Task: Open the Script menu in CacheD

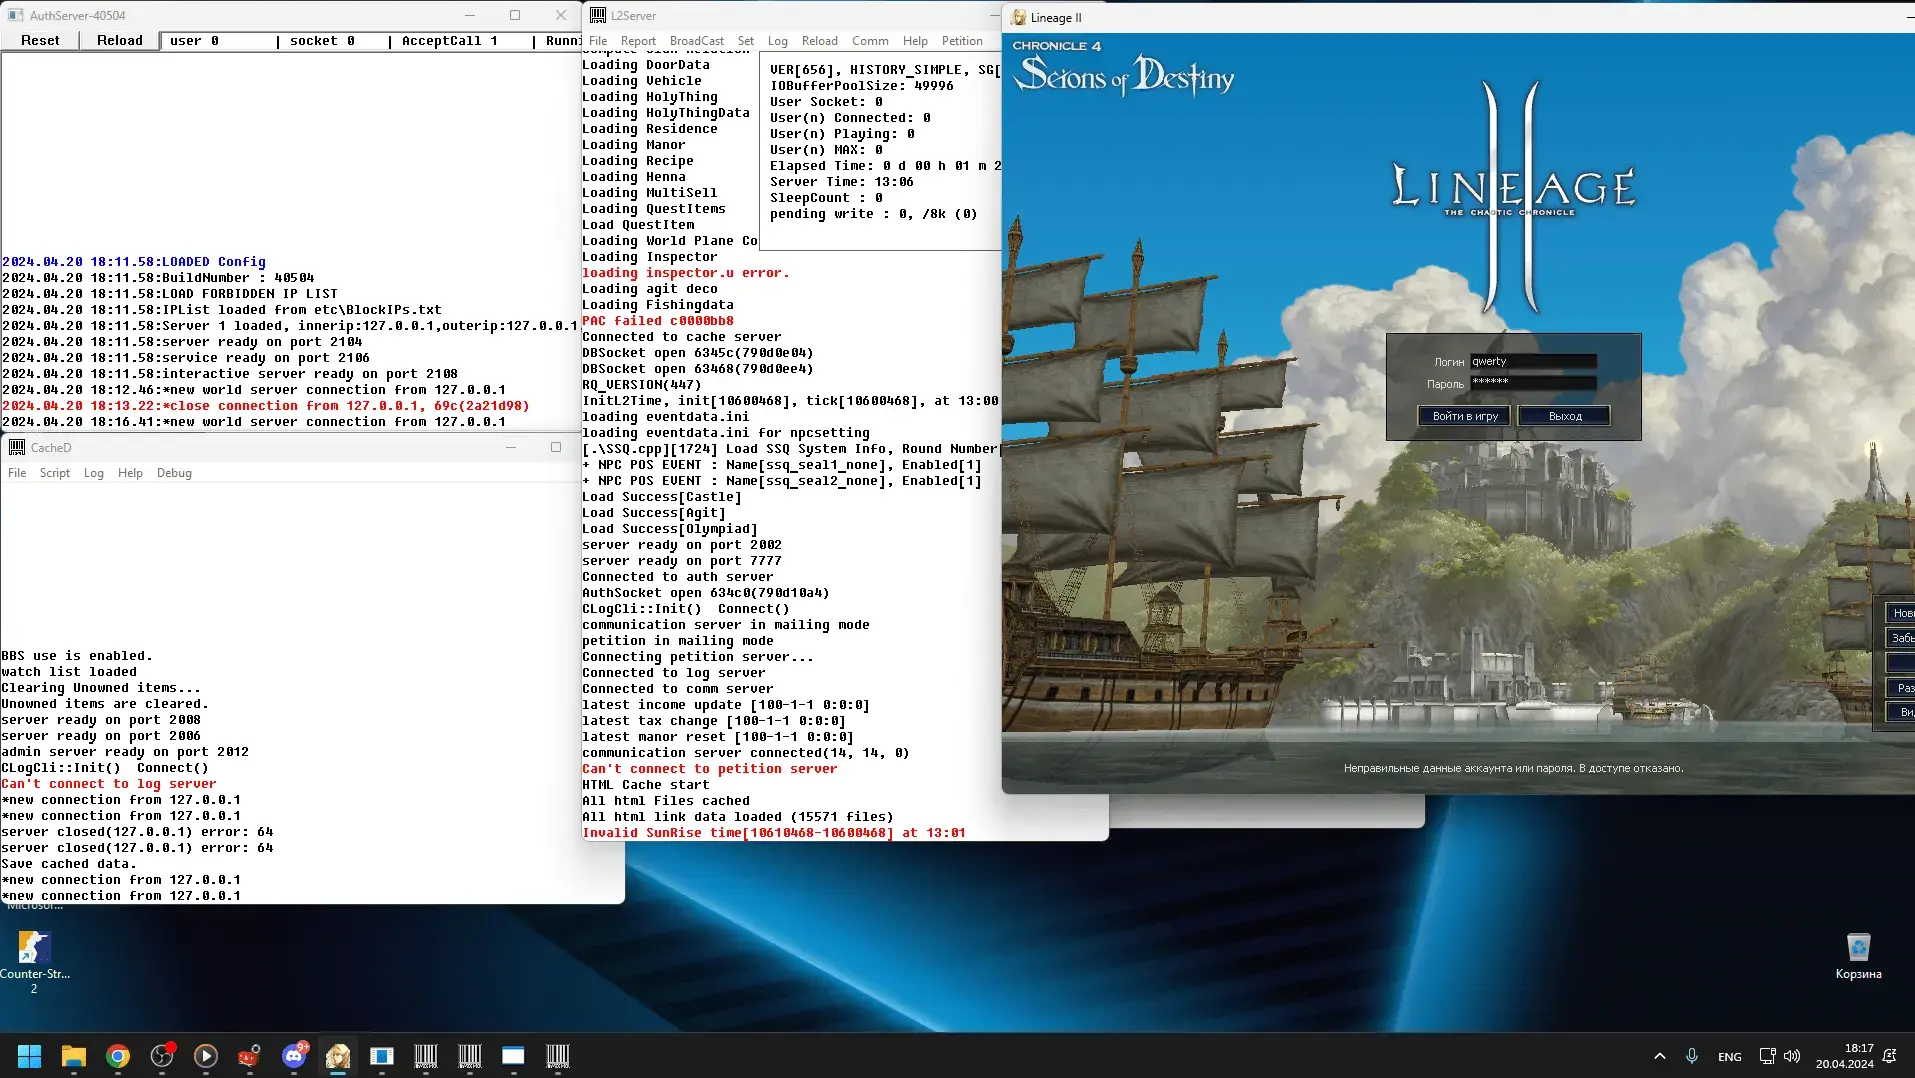Action: pos(55,473)
